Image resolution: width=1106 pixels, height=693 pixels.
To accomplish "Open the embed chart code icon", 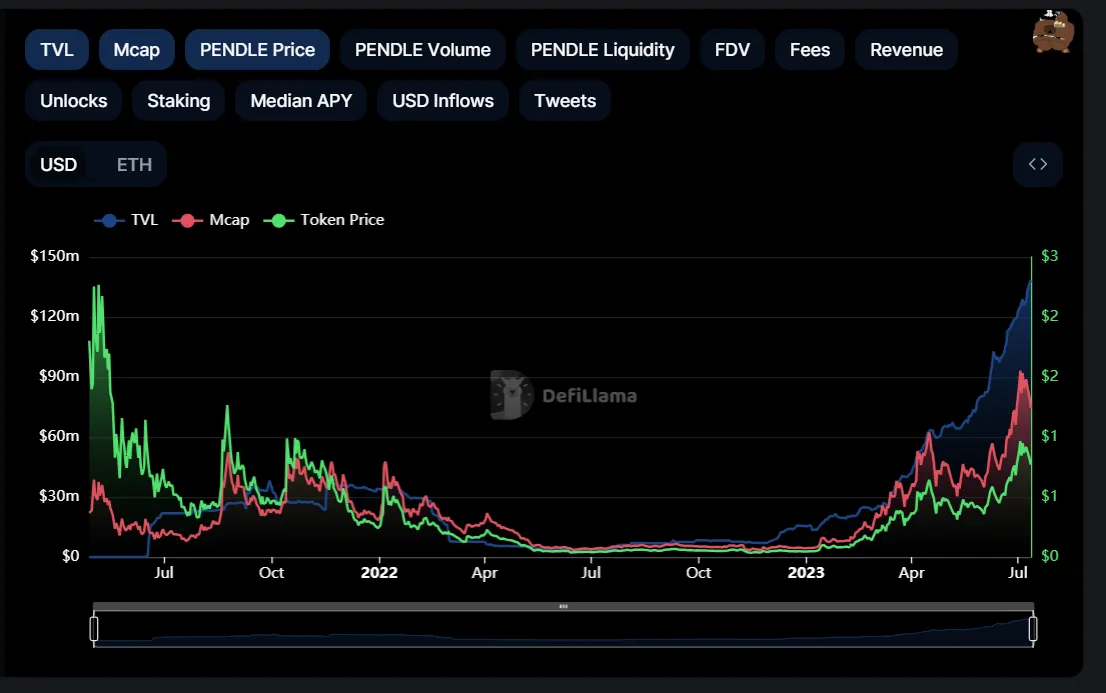I will (1038, 164).
